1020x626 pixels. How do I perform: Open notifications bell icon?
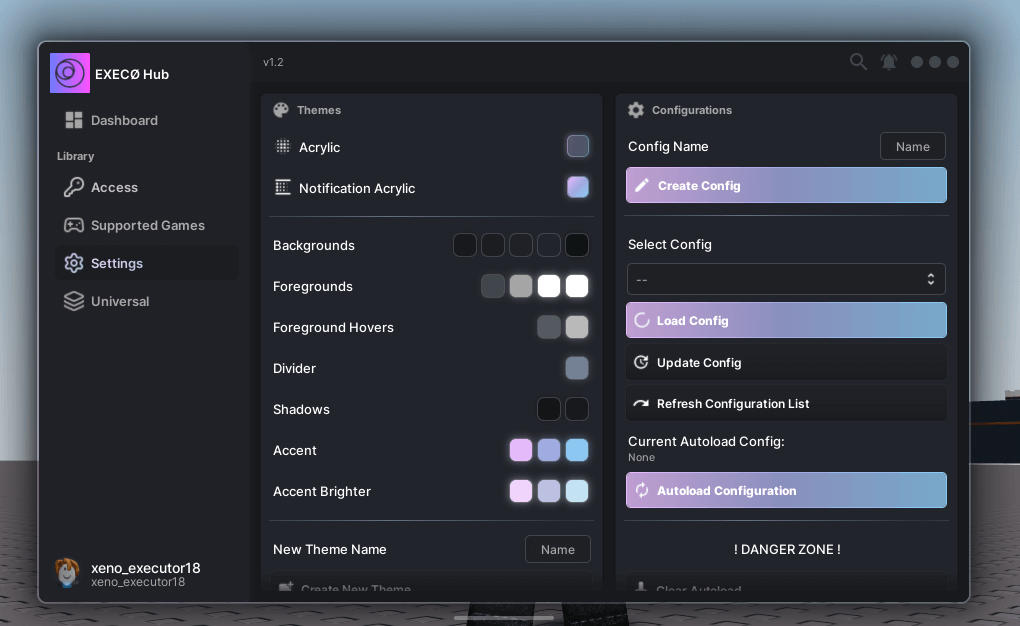889,62
